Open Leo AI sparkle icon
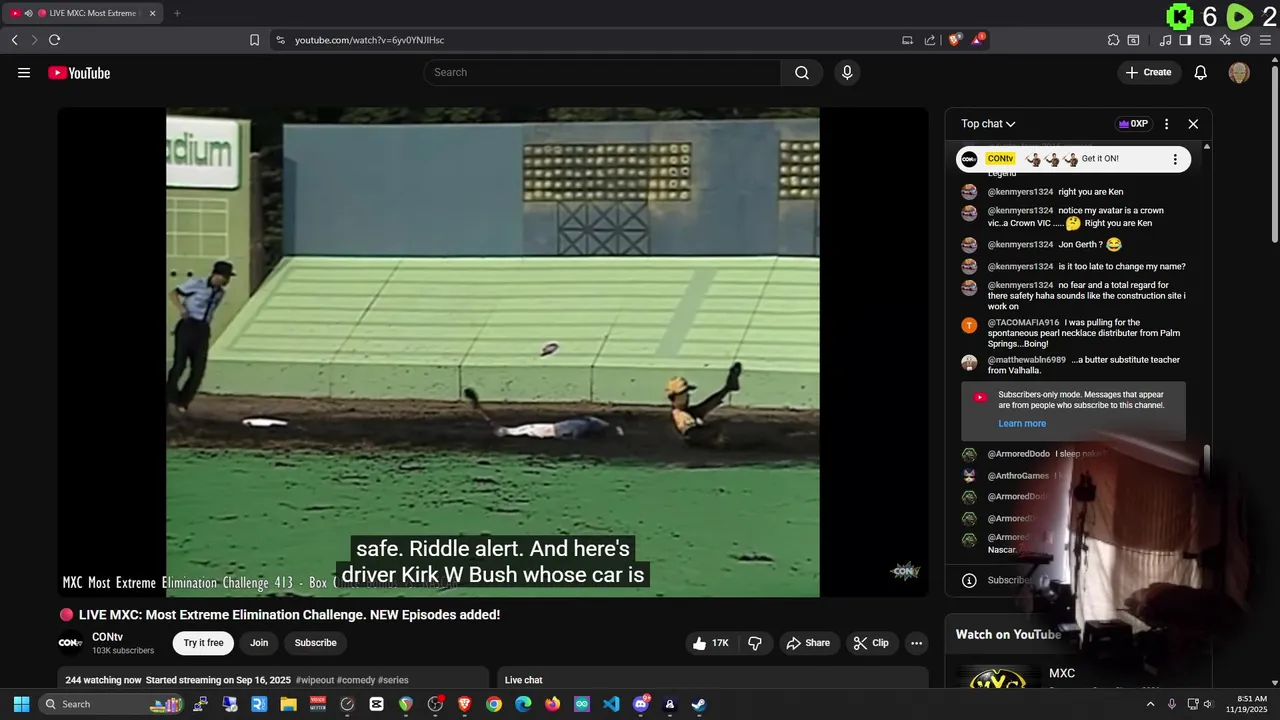Screen dimensions: 1280x720 coord(1225,40)
